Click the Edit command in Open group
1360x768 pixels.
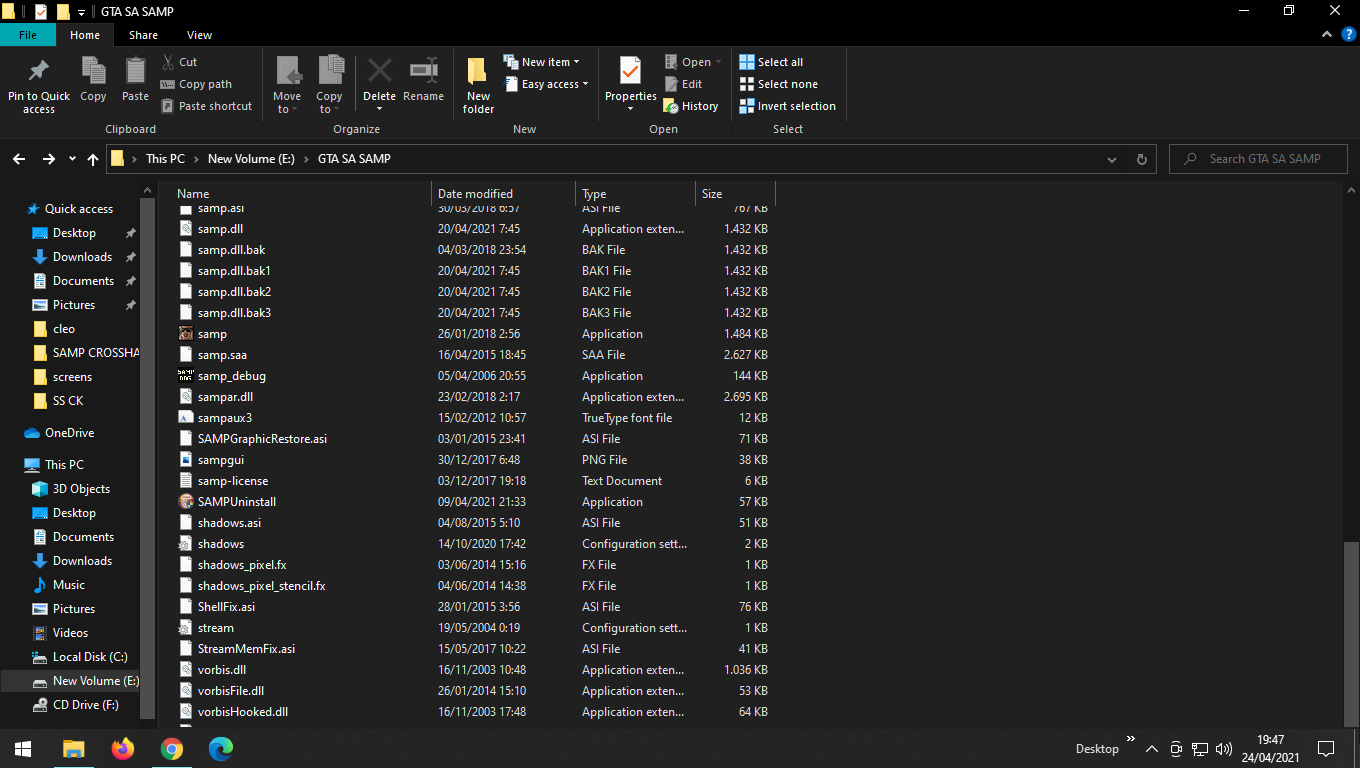tap(683, 84)
